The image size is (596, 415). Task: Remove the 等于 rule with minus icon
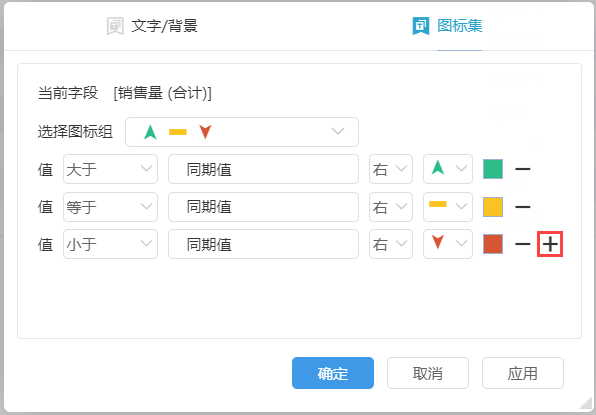(522, 207)
